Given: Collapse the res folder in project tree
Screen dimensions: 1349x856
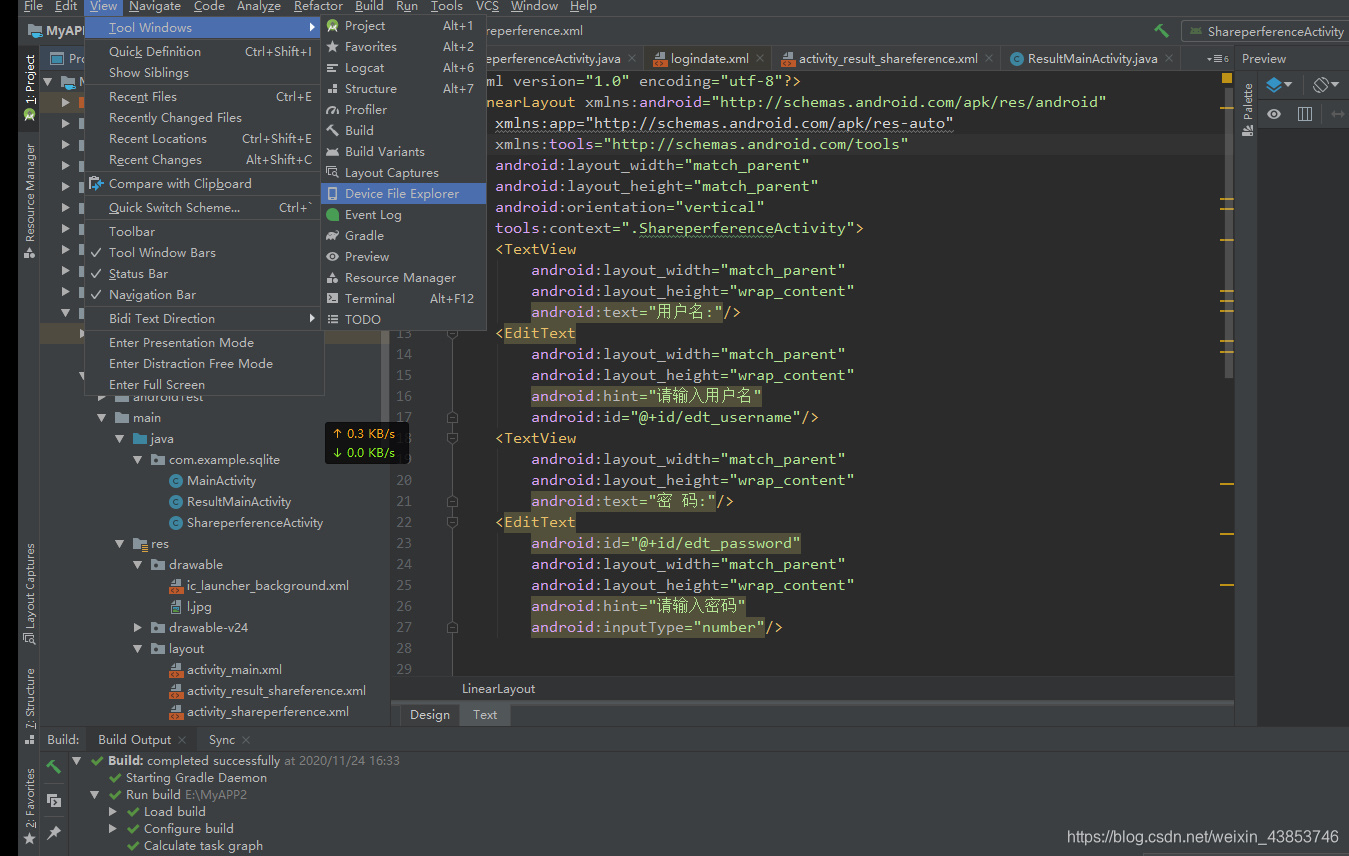Looking at the screenshot, I should tap(120, 544).
